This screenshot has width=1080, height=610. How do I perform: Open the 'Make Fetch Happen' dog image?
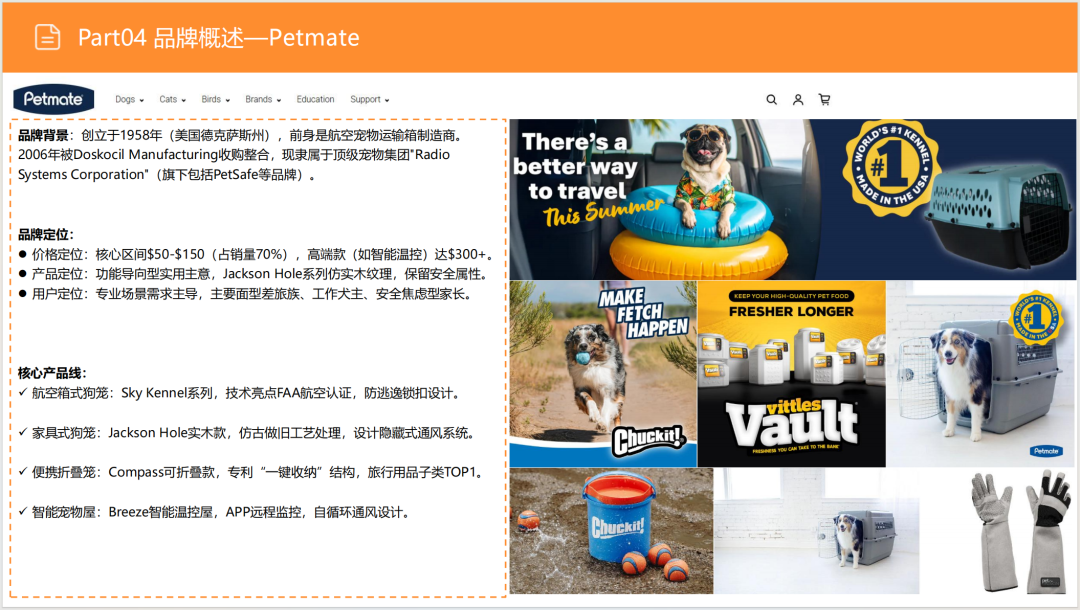click(603, 374)
